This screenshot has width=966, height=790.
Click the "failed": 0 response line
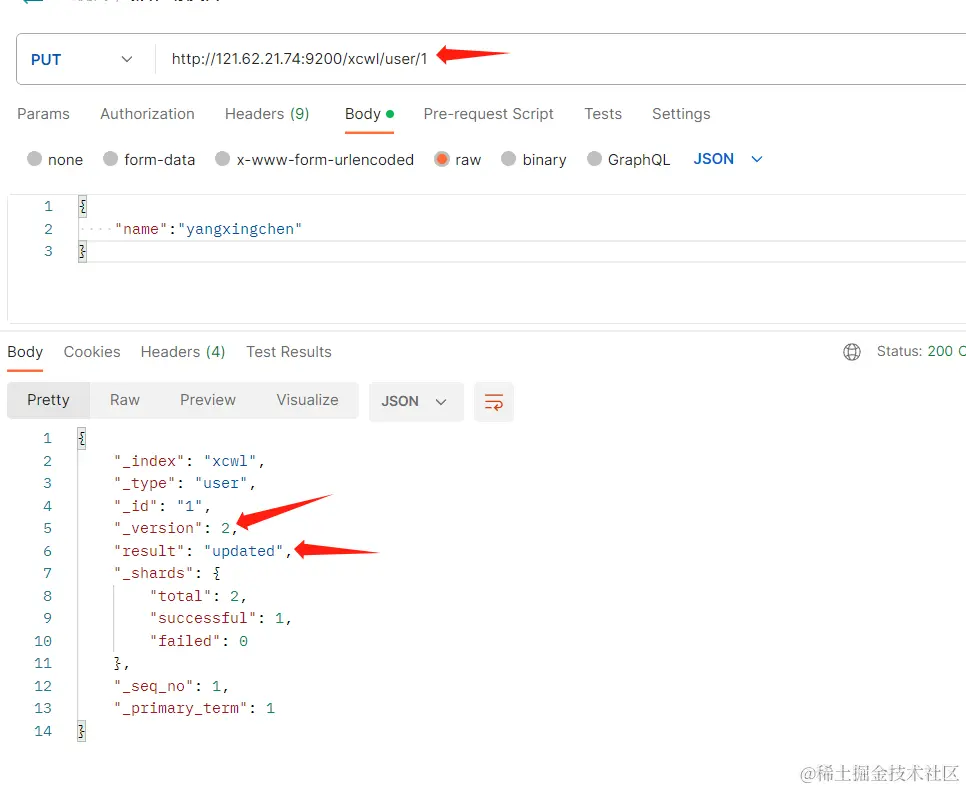pyautogui.click(x=198, y=641)
